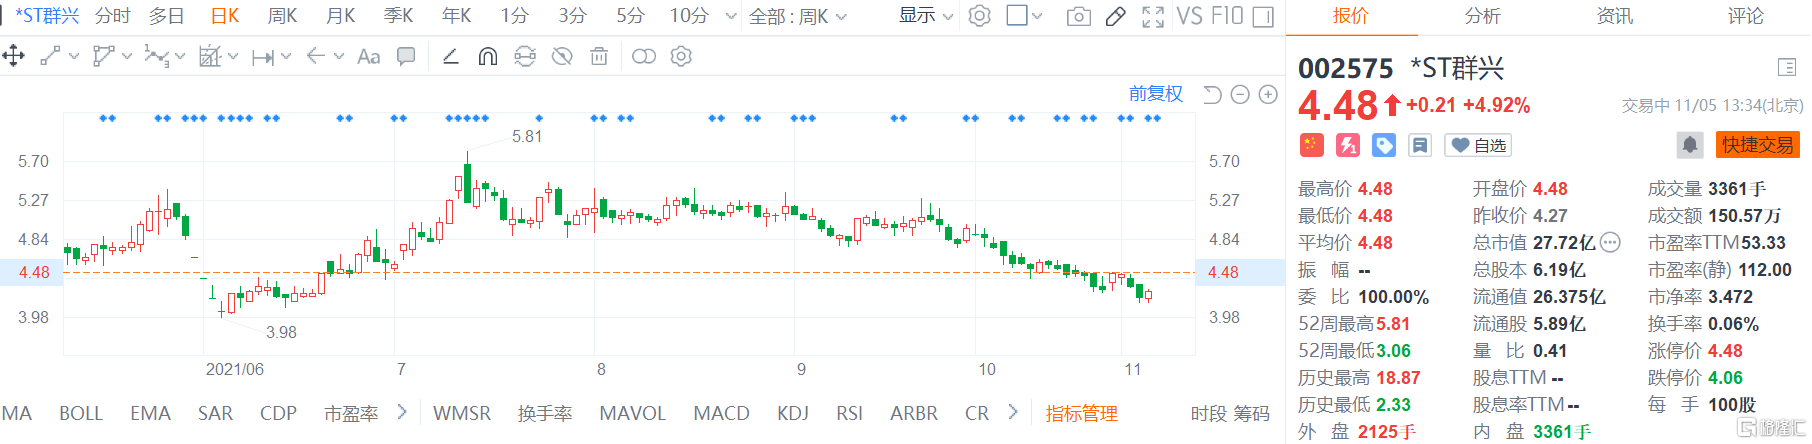Screen dimensions: 1812x444
Task: Take a chart screenshot with camera icon
Action: [x=1079, y=16]
